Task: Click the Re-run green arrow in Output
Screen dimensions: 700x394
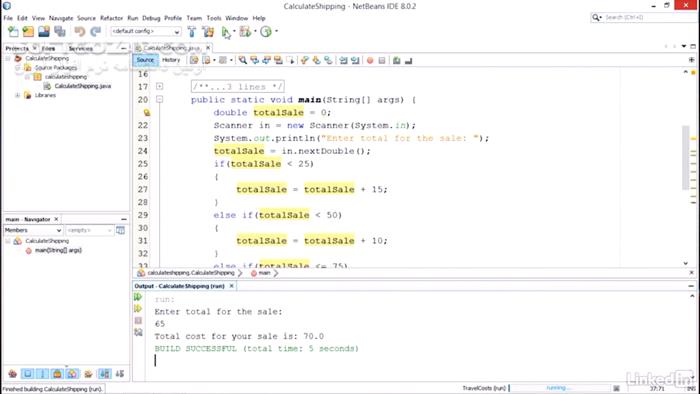Action: pyautogui.click(x=138, y=297)
